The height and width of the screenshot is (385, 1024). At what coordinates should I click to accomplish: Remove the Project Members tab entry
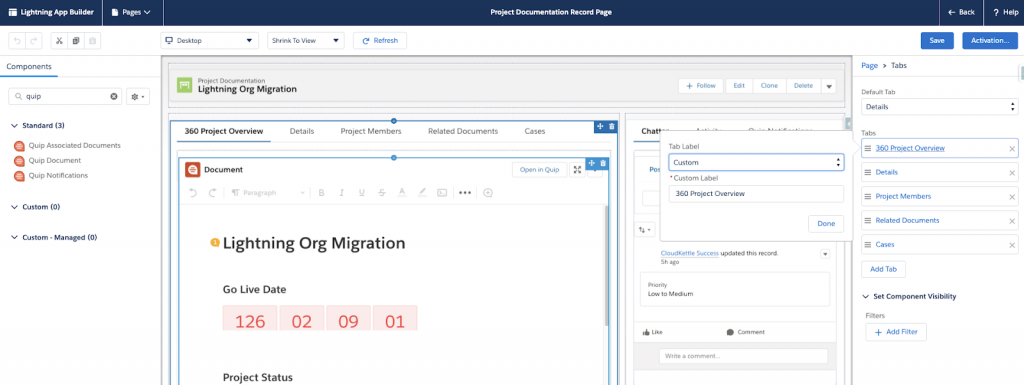(x=1012, y=196)
